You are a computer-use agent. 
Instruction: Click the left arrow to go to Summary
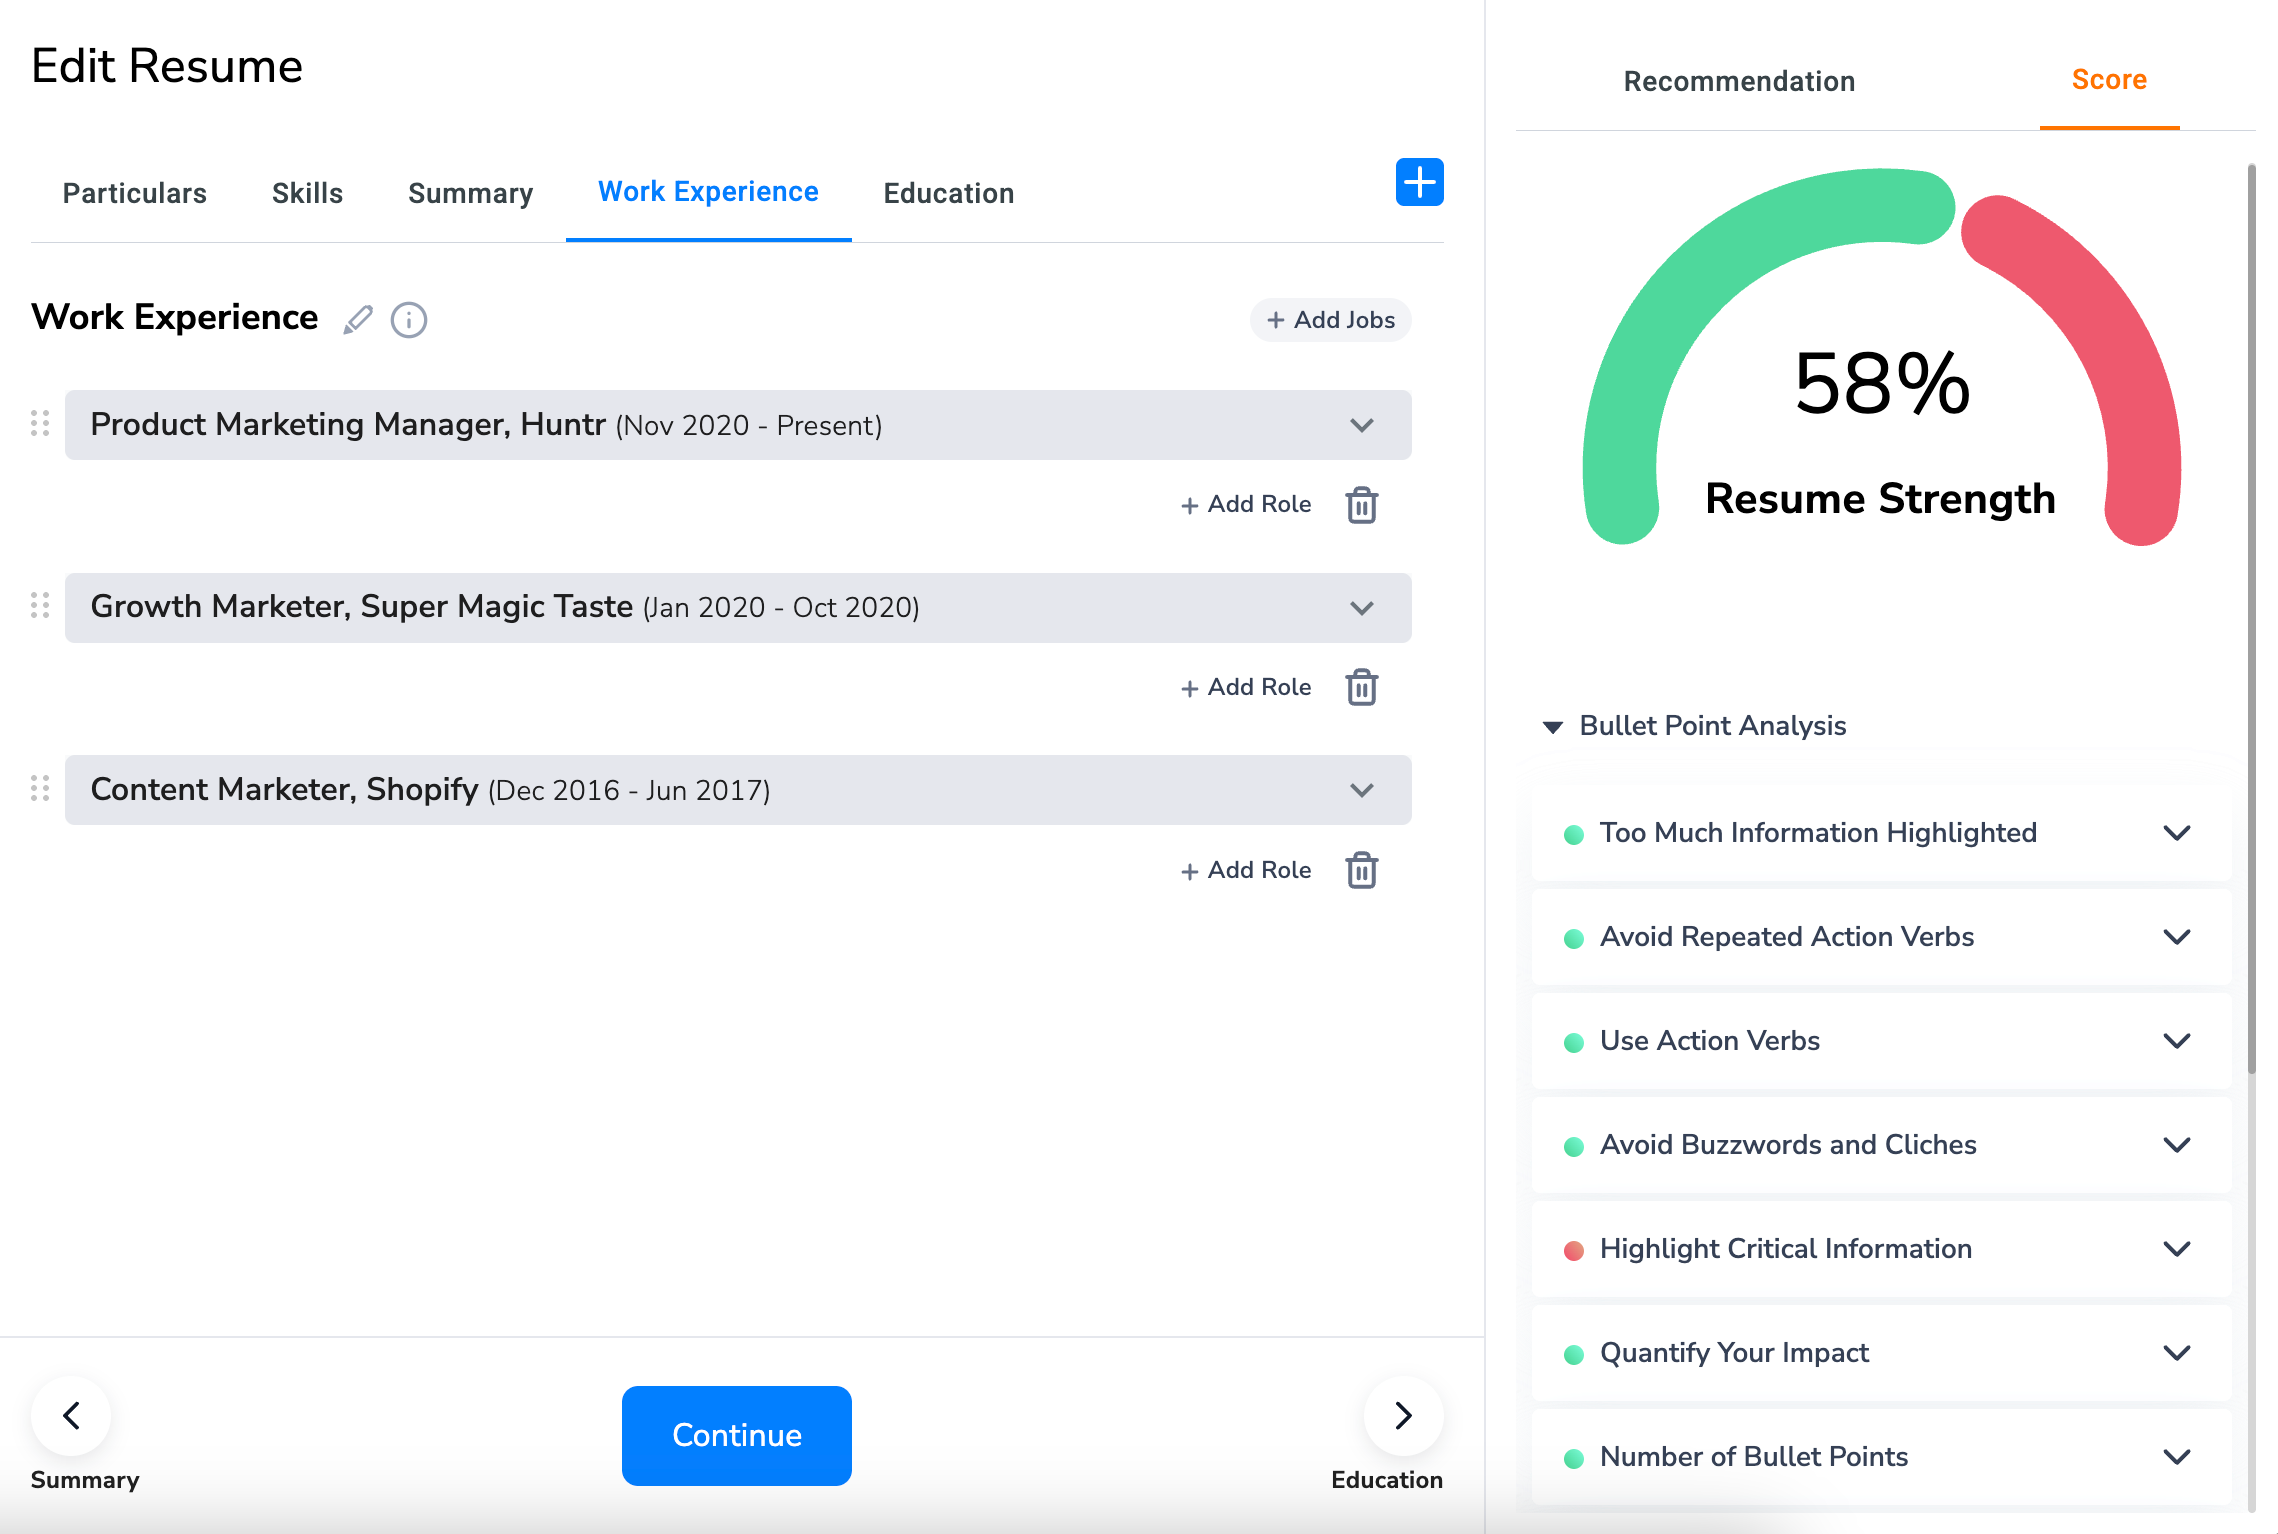point(71,1415)
